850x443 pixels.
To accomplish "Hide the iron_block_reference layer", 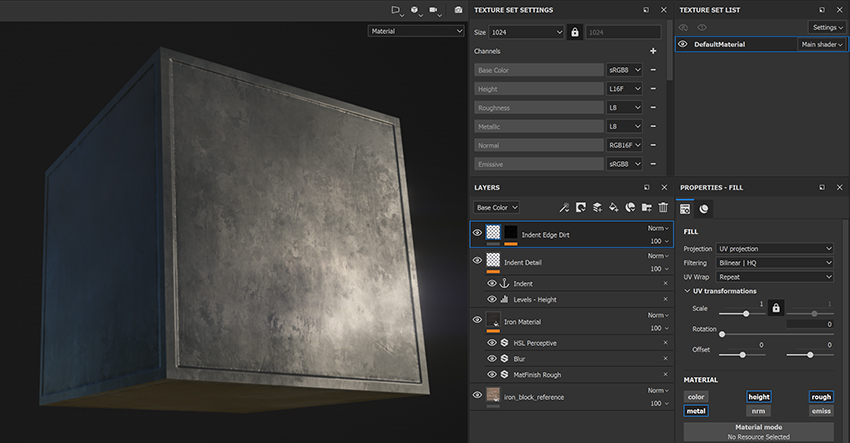I will pyautogui.click(x=477, y=396).
